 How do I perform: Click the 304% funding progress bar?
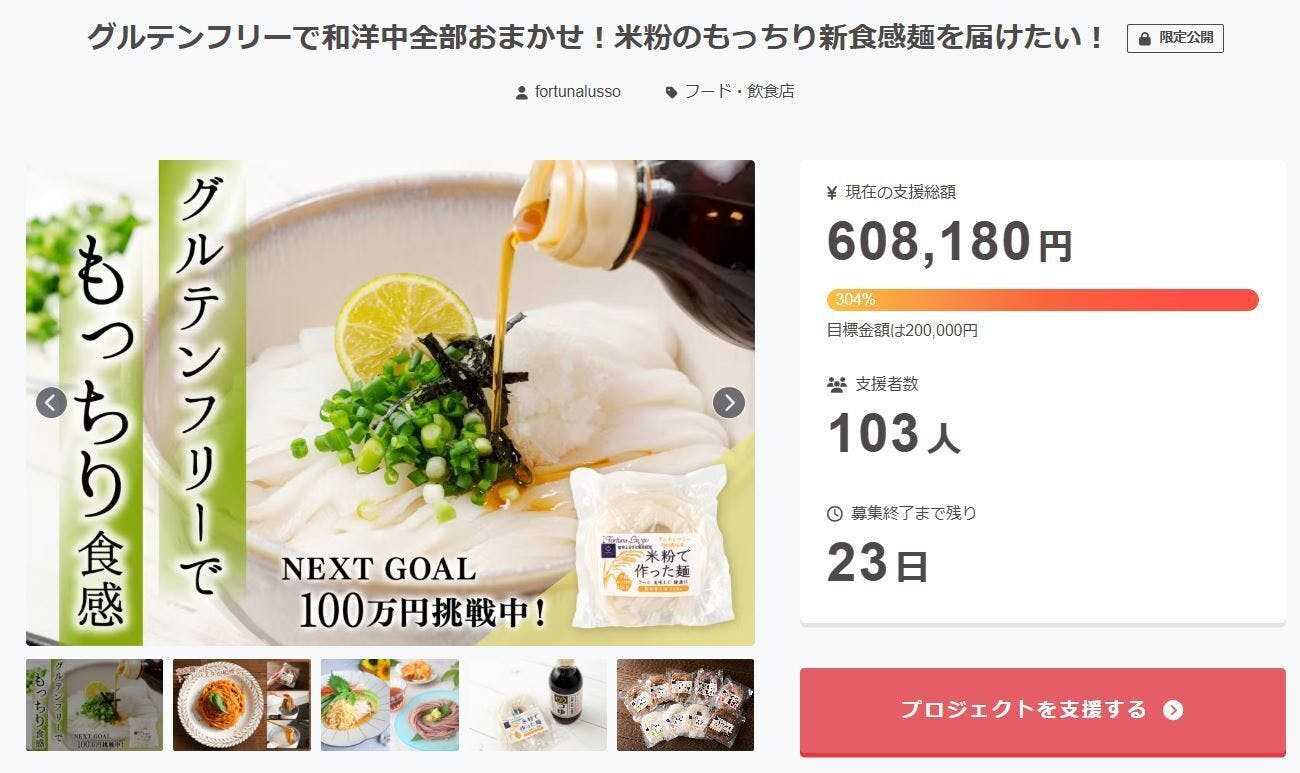pos(1043,300)
